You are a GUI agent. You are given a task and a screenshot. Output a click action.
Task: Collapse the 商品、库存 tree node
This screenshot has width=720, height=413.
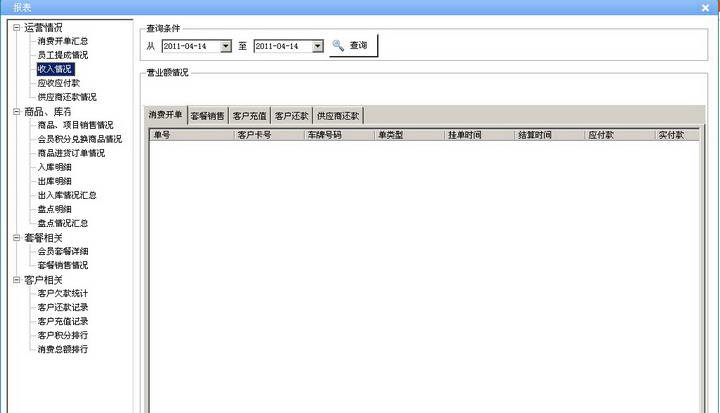16,112
